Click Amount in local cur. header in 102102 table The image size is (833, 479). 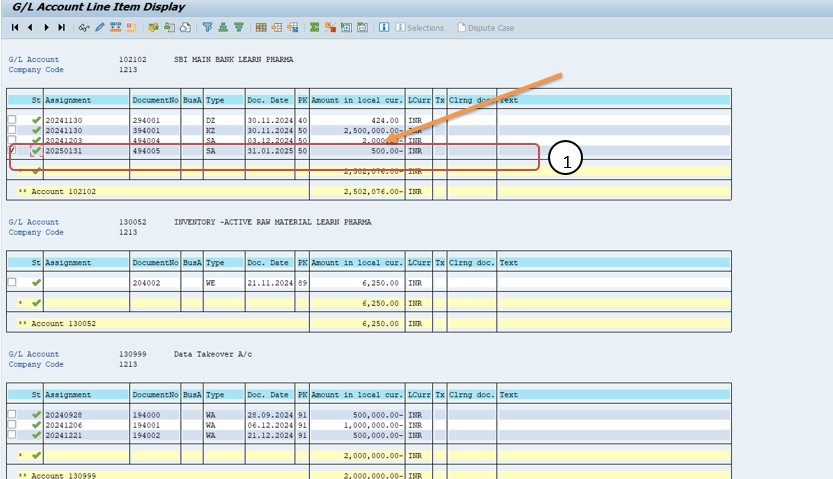pos(357,100)
